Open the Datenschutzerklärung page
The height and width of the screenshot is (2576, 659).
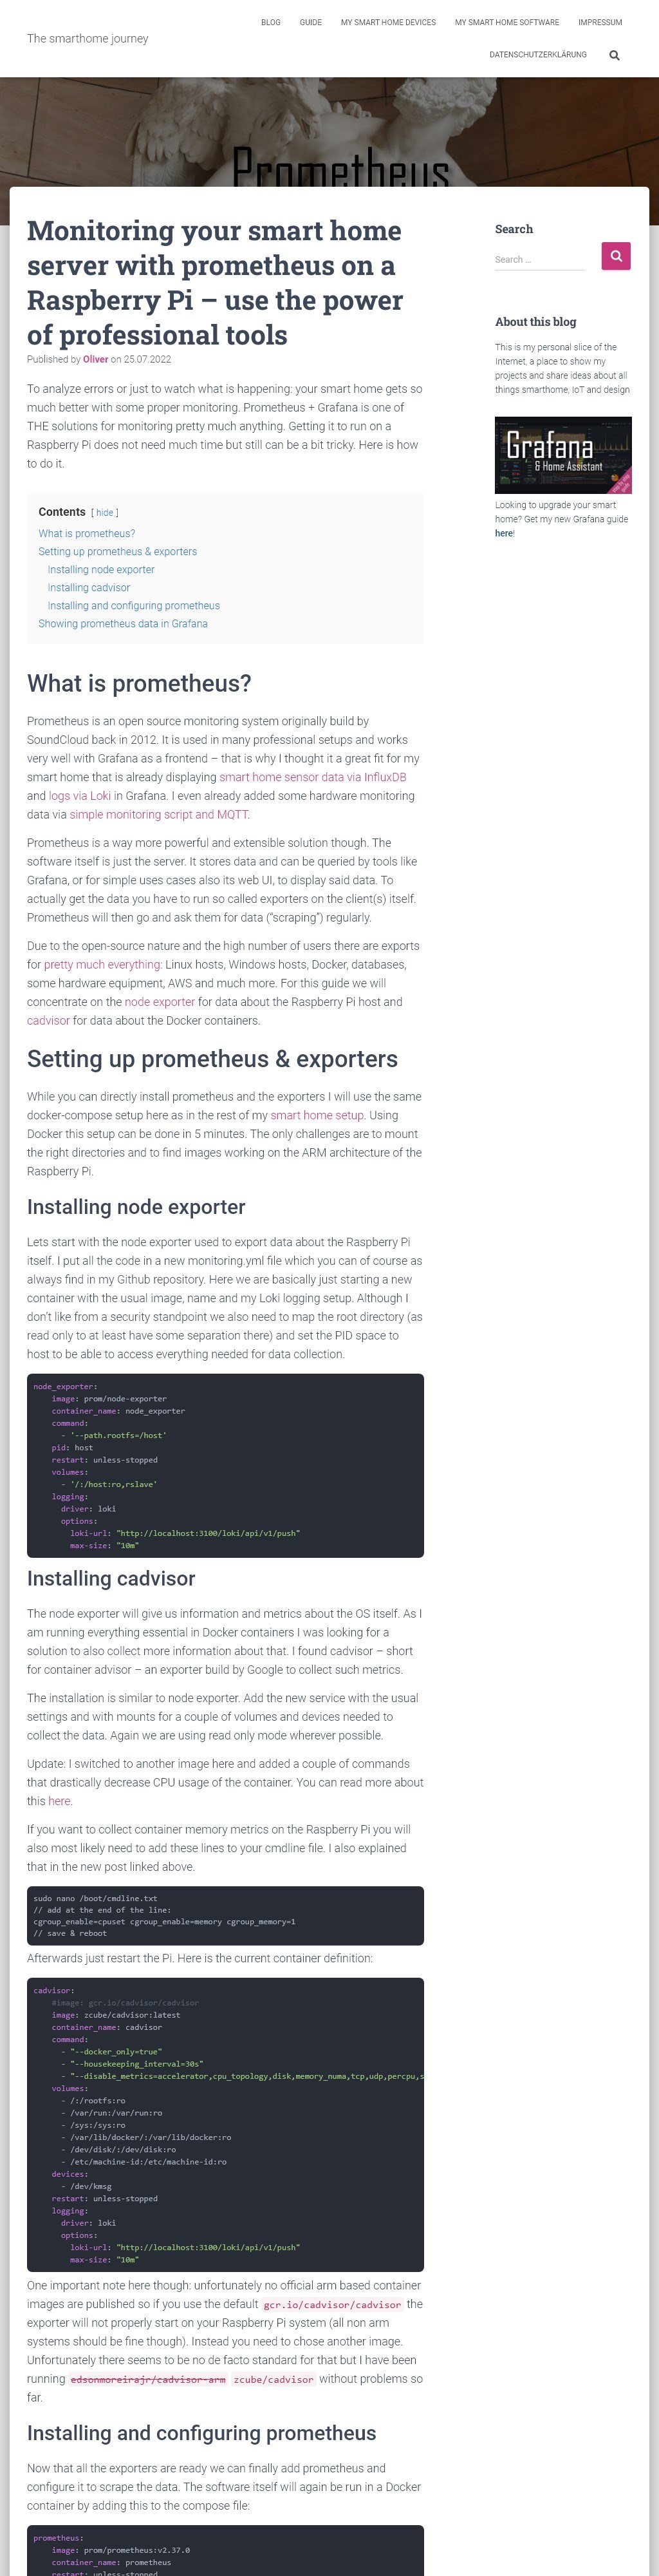(x=538, y=55)
